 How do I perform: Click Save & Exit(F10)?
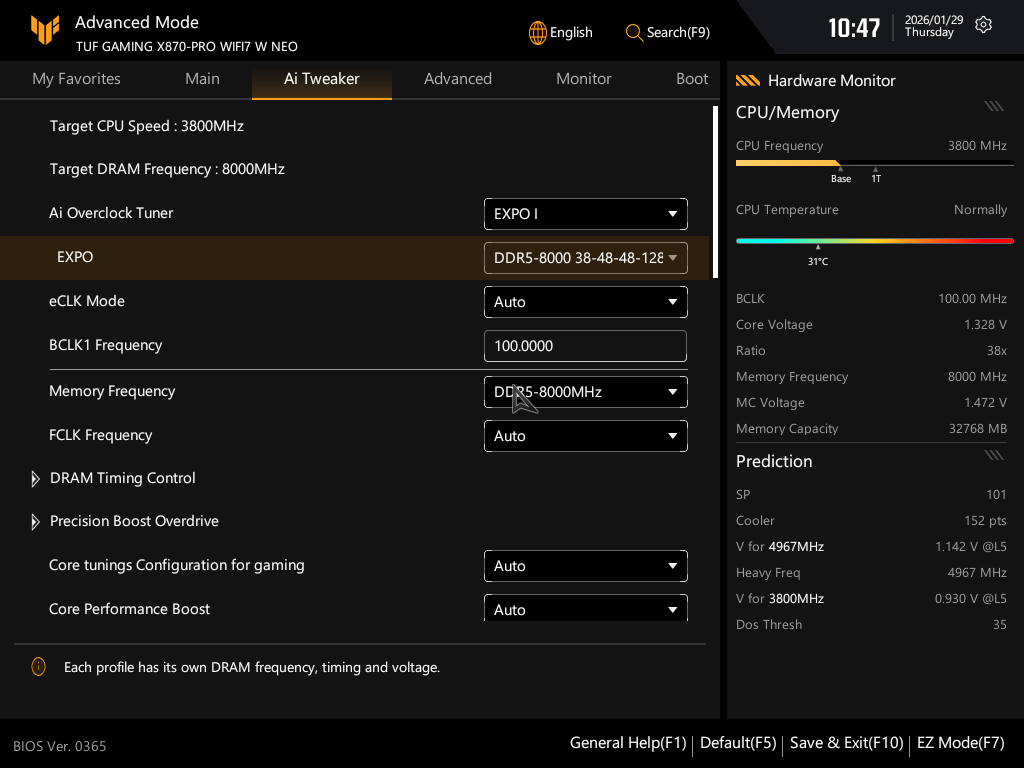point(846,743)
